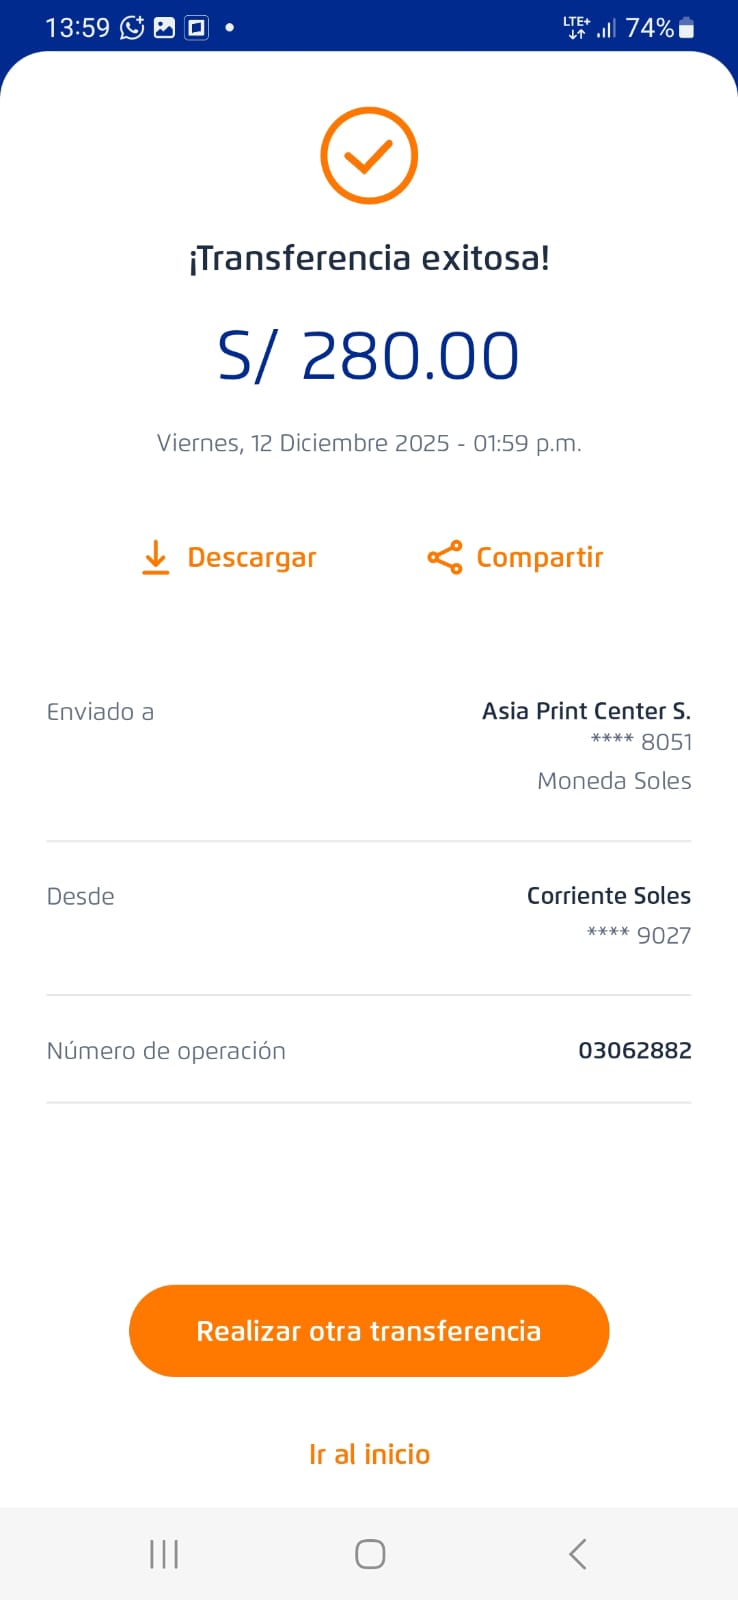
Task: Tap the download arrow icon
Action: pos(155,557)
